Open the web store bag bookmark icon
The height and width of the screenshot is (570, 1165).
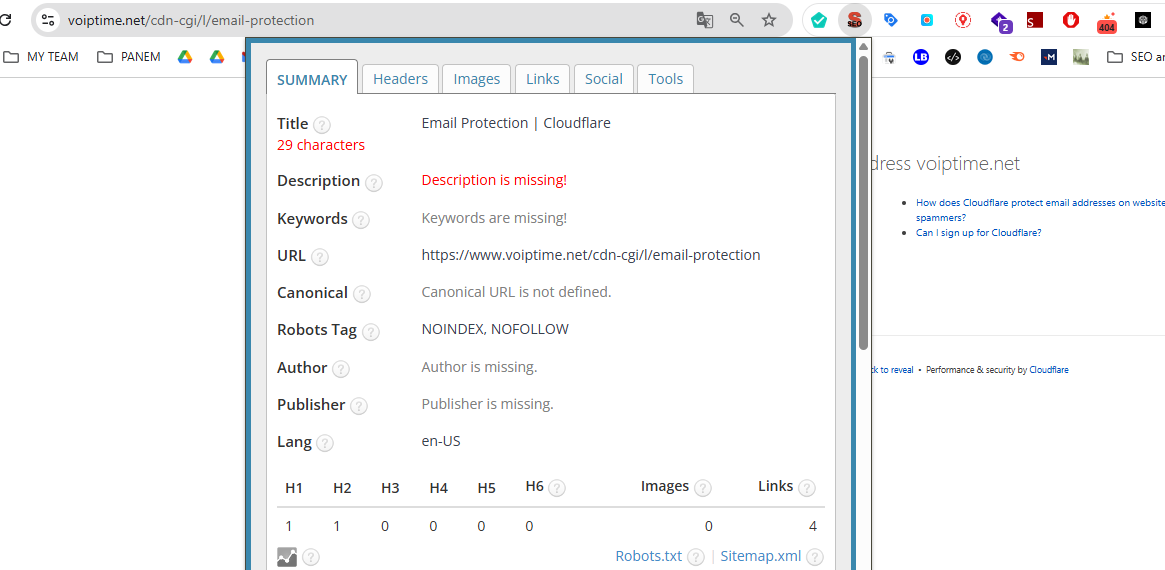(889, 56)
